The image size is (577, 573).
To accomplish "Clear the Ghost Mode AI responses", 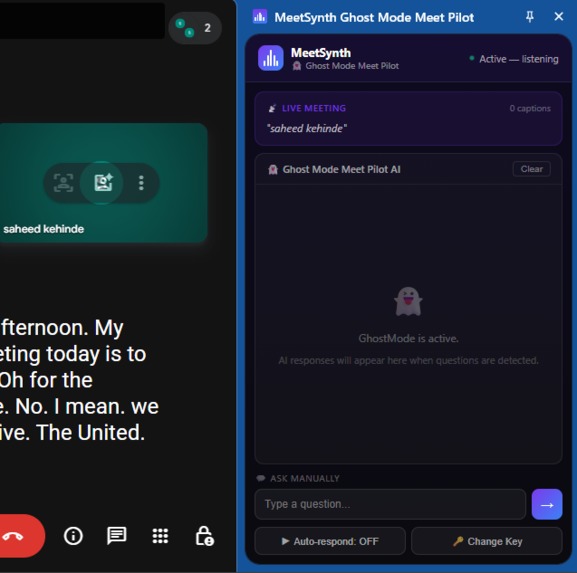I will [x=531, y=169].
